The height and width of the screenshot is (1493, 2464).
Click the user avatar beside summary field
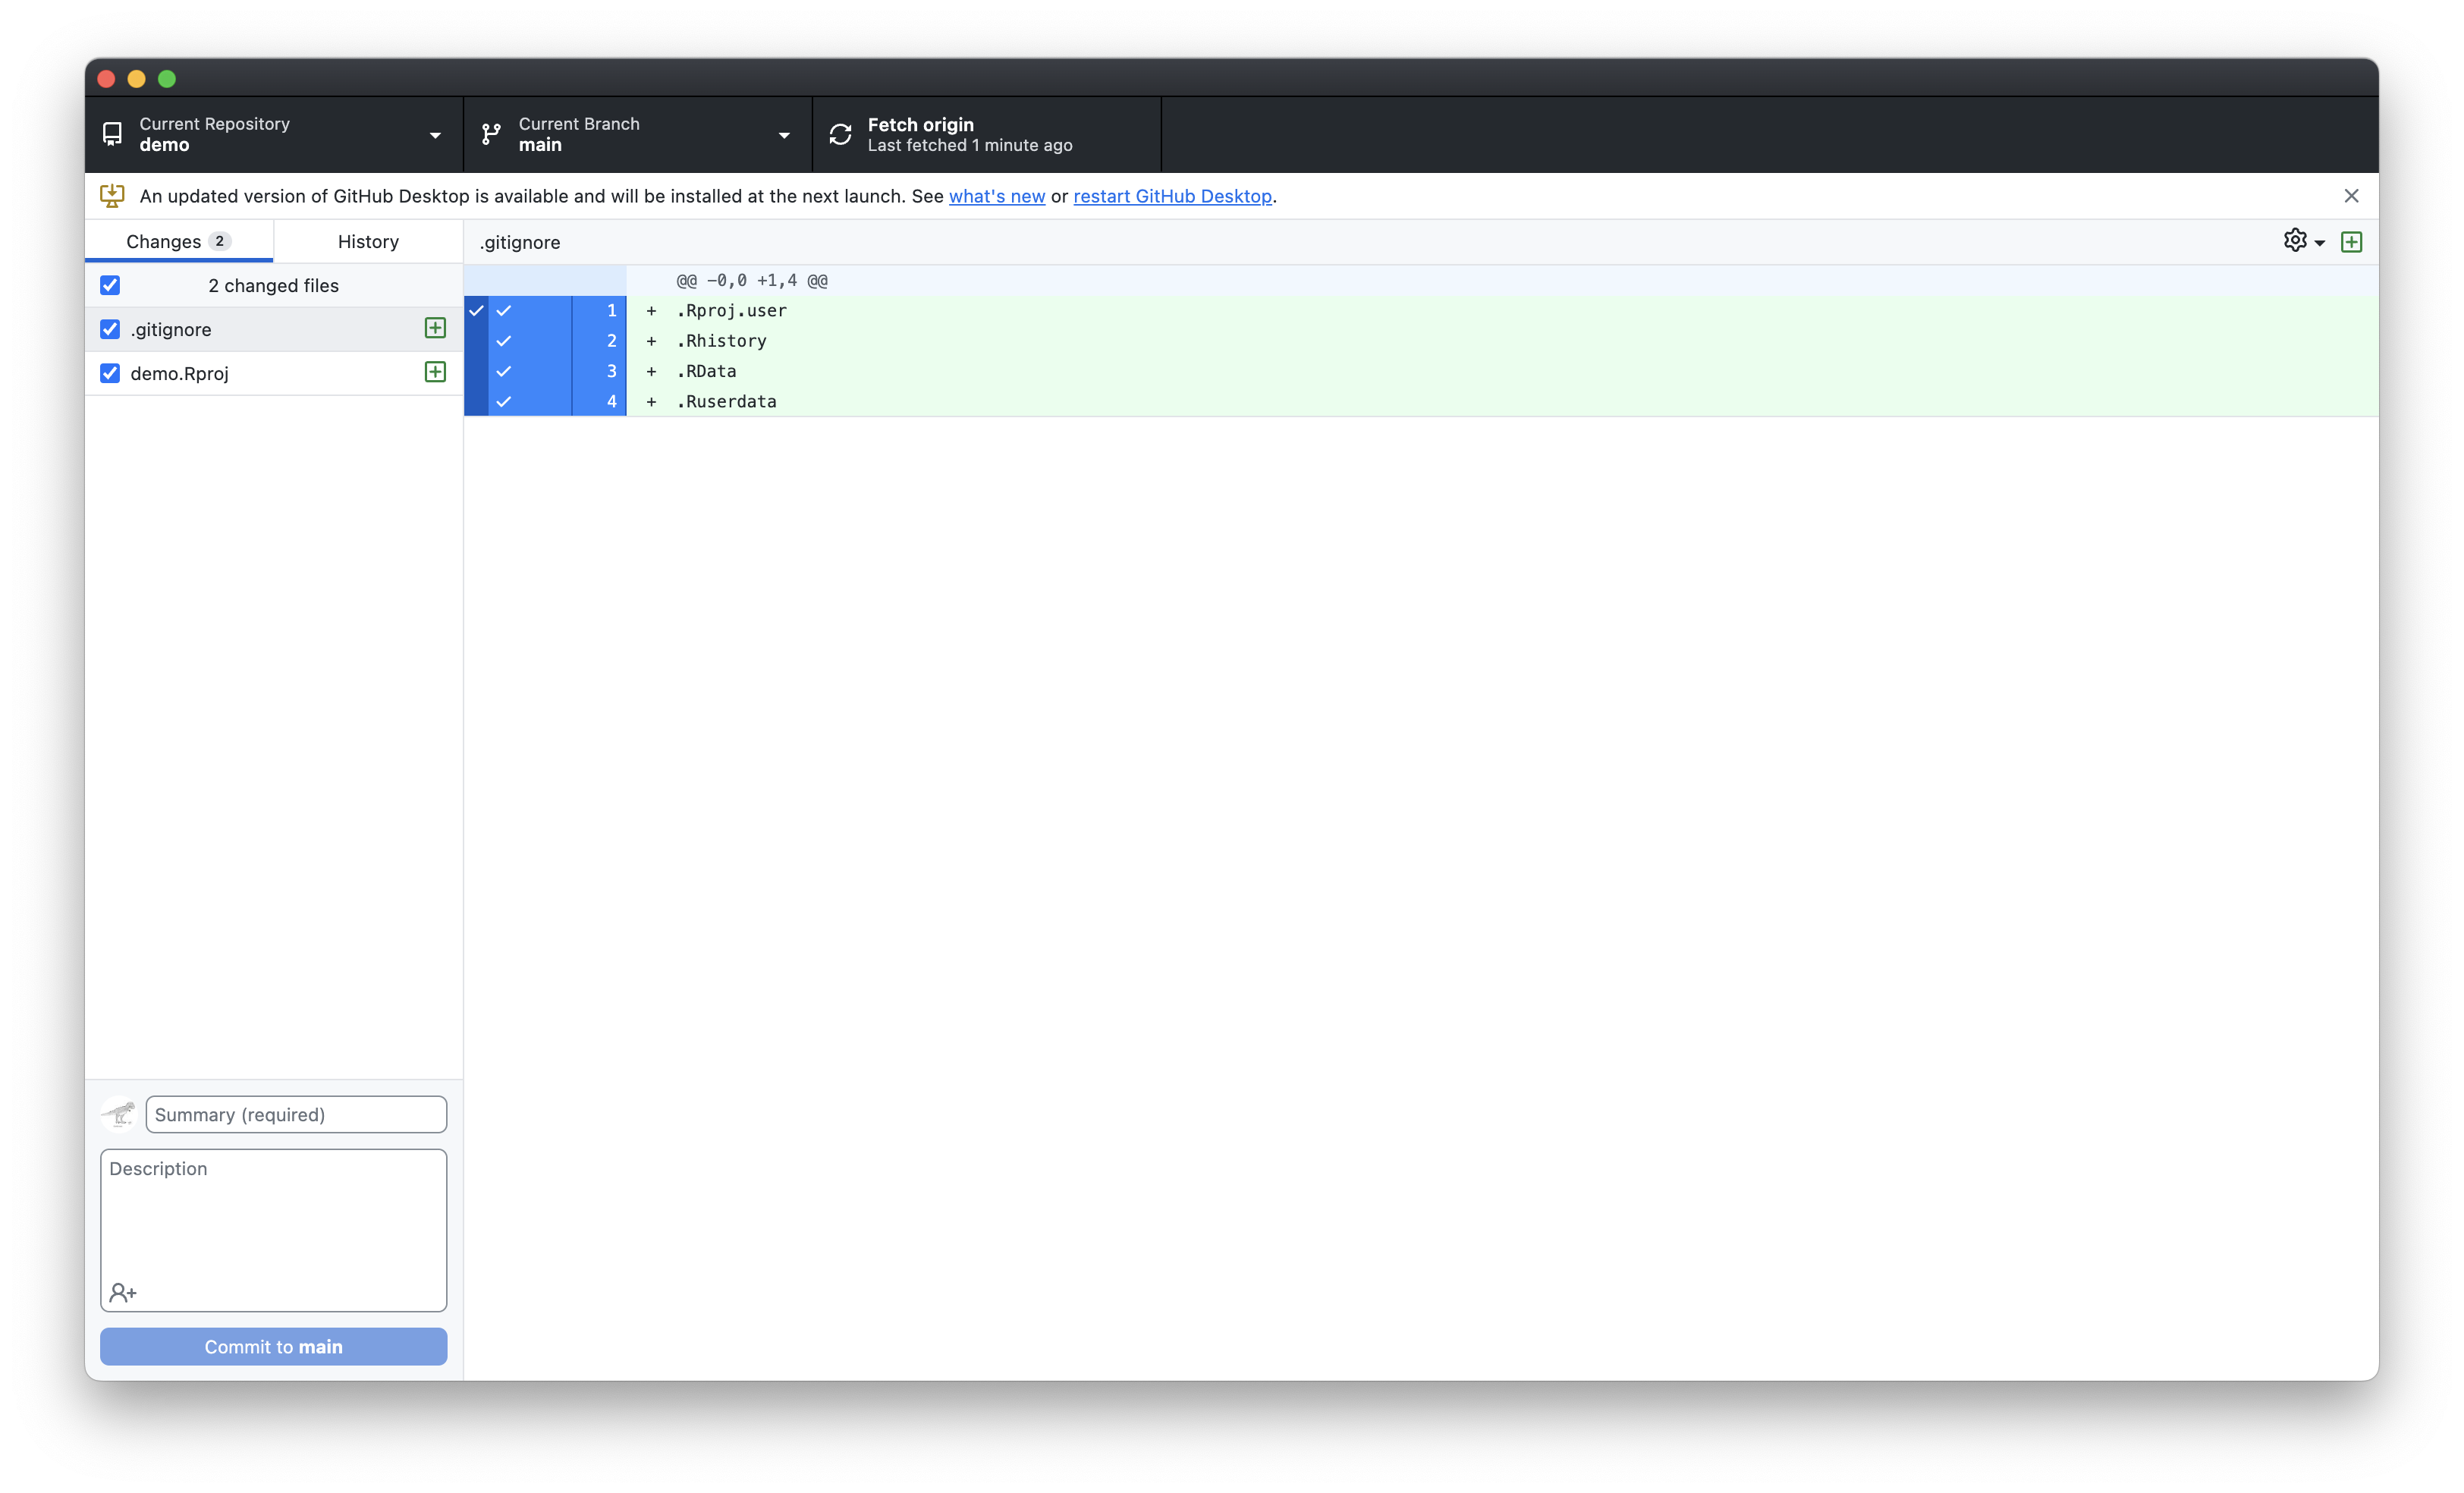pos(119,1114)
